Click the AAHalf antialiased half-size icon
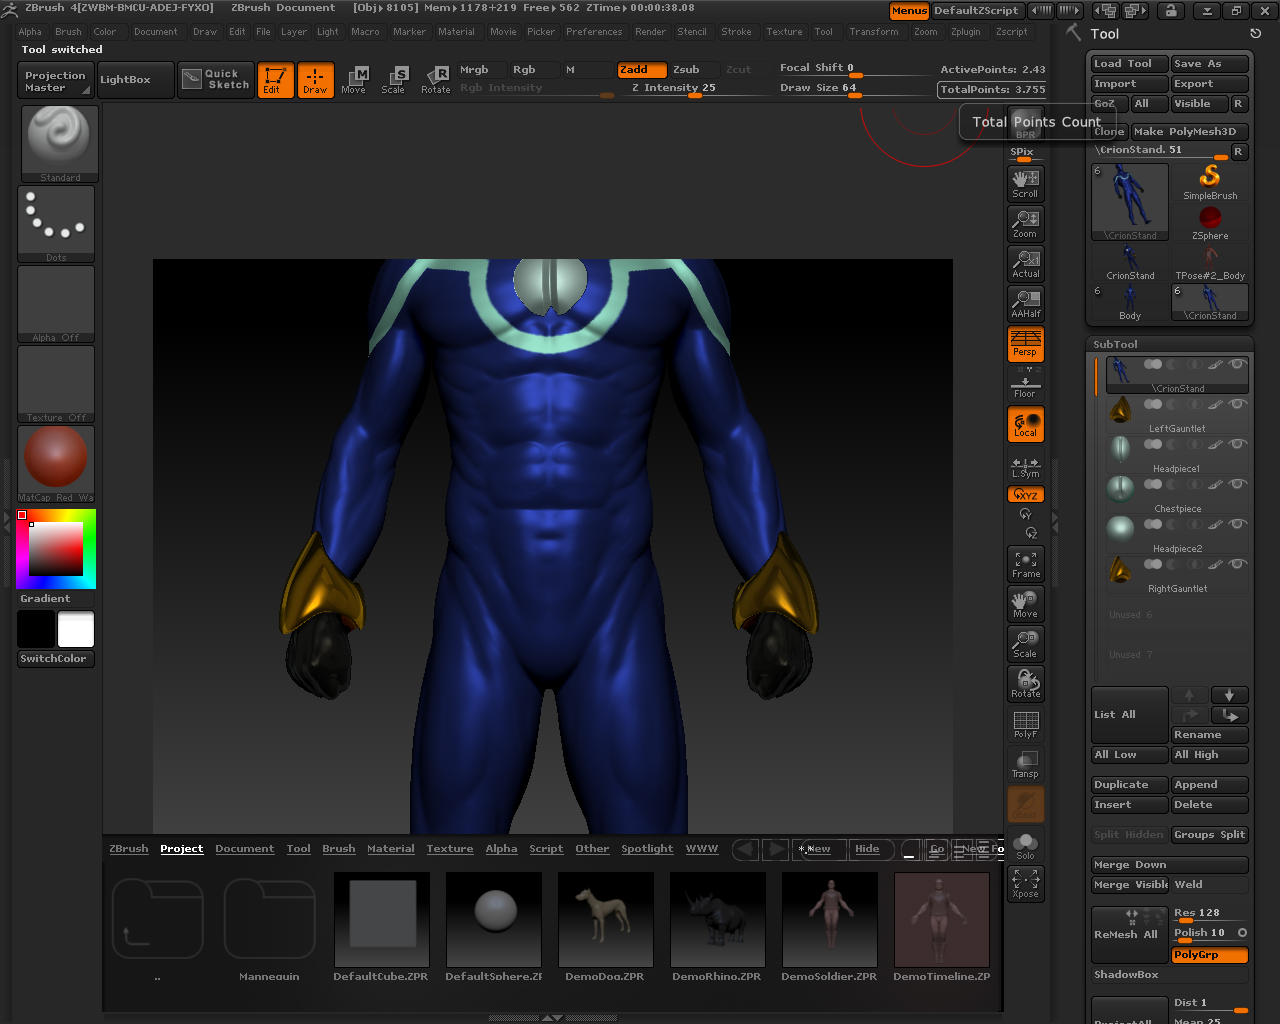1280x1024 pixels. click(1026, 303)
